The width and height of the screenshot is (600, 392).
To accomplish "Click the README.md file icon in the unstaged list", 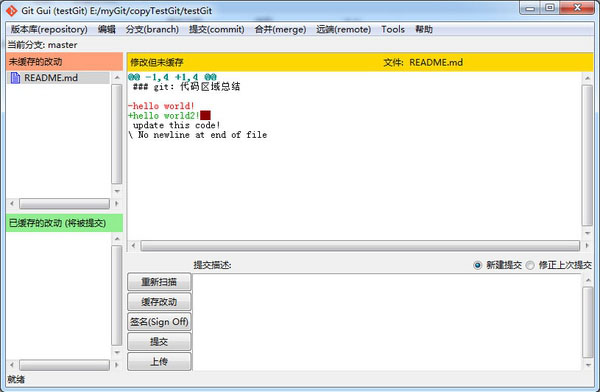I will pos(15,78).
